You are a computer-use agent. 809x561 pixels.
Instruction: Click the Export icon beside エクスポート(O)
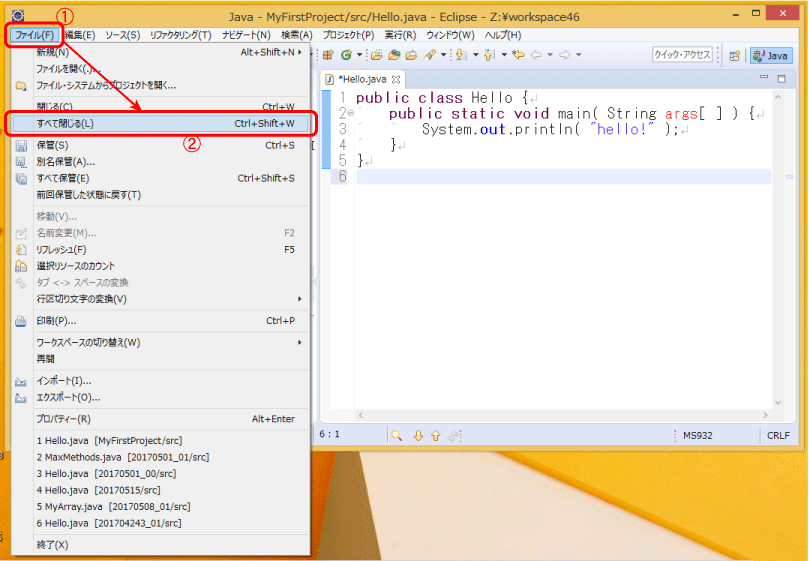pyautogui.click(x=21, y=398)
